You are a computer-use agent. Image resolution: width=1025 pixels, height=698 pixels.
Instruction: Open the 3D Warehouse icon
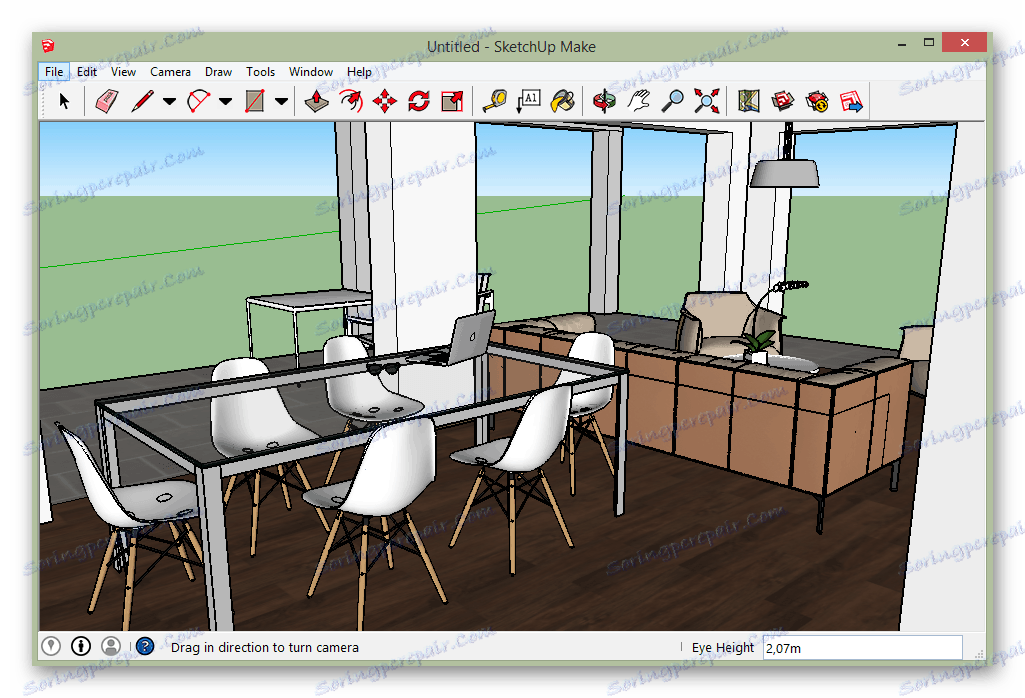click(782, 101)
